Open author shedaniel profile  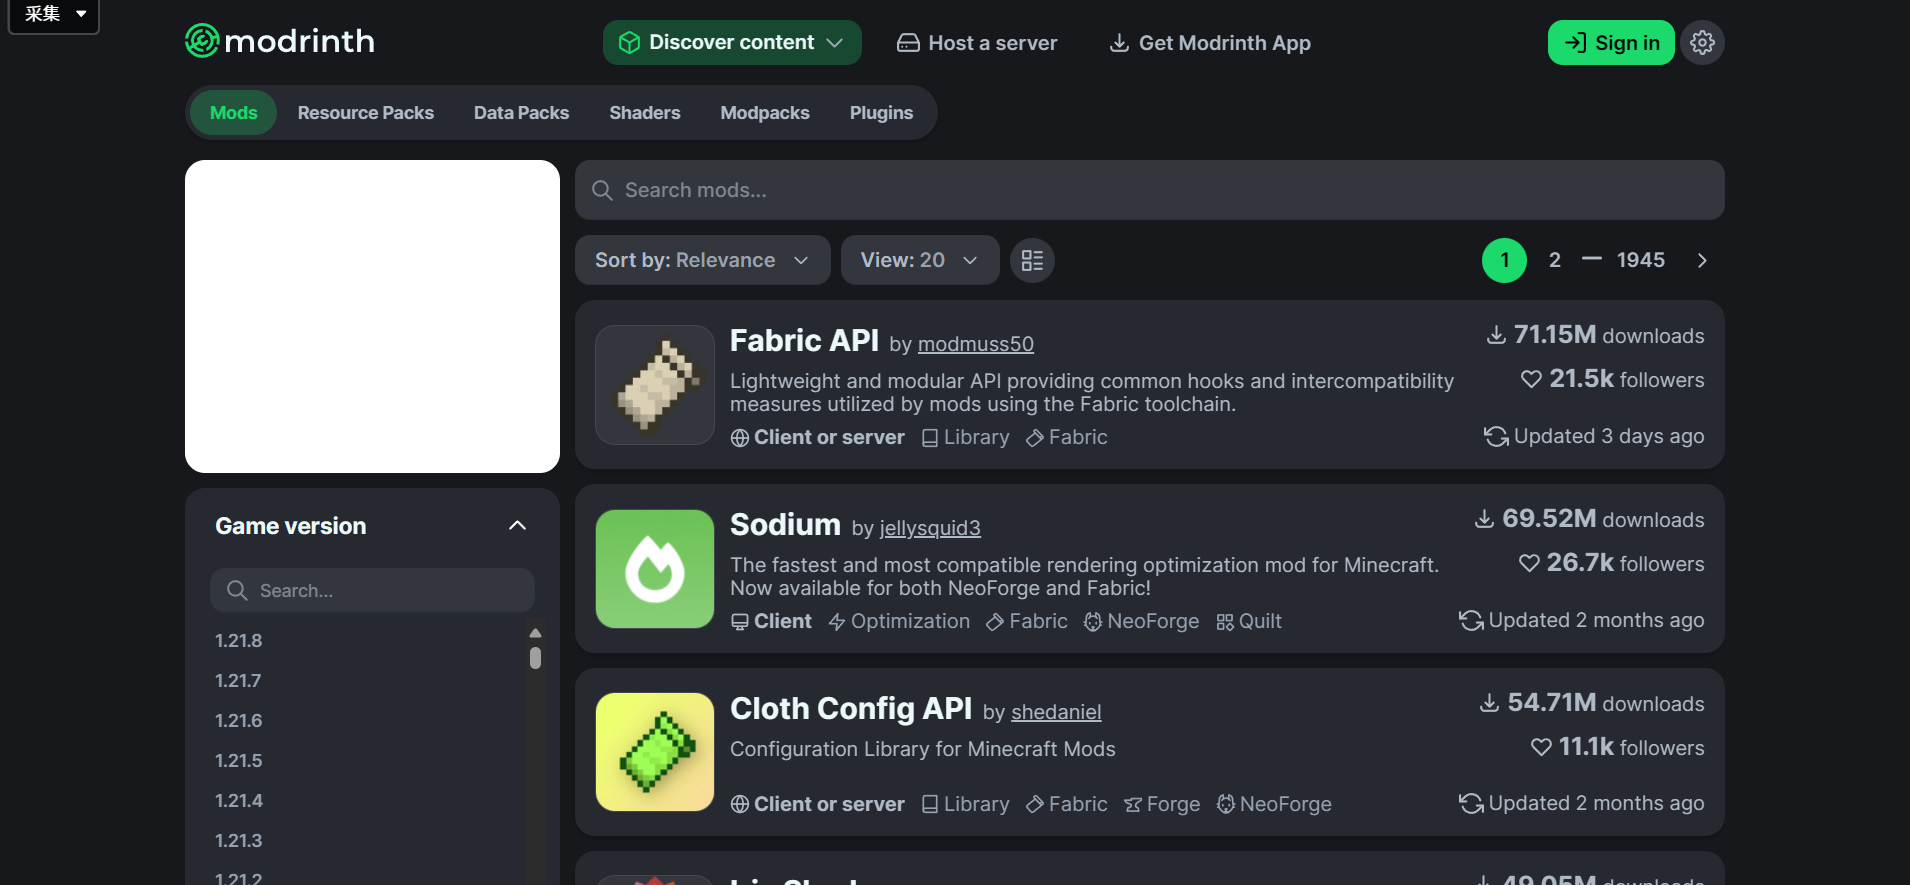click(1056, 712)
